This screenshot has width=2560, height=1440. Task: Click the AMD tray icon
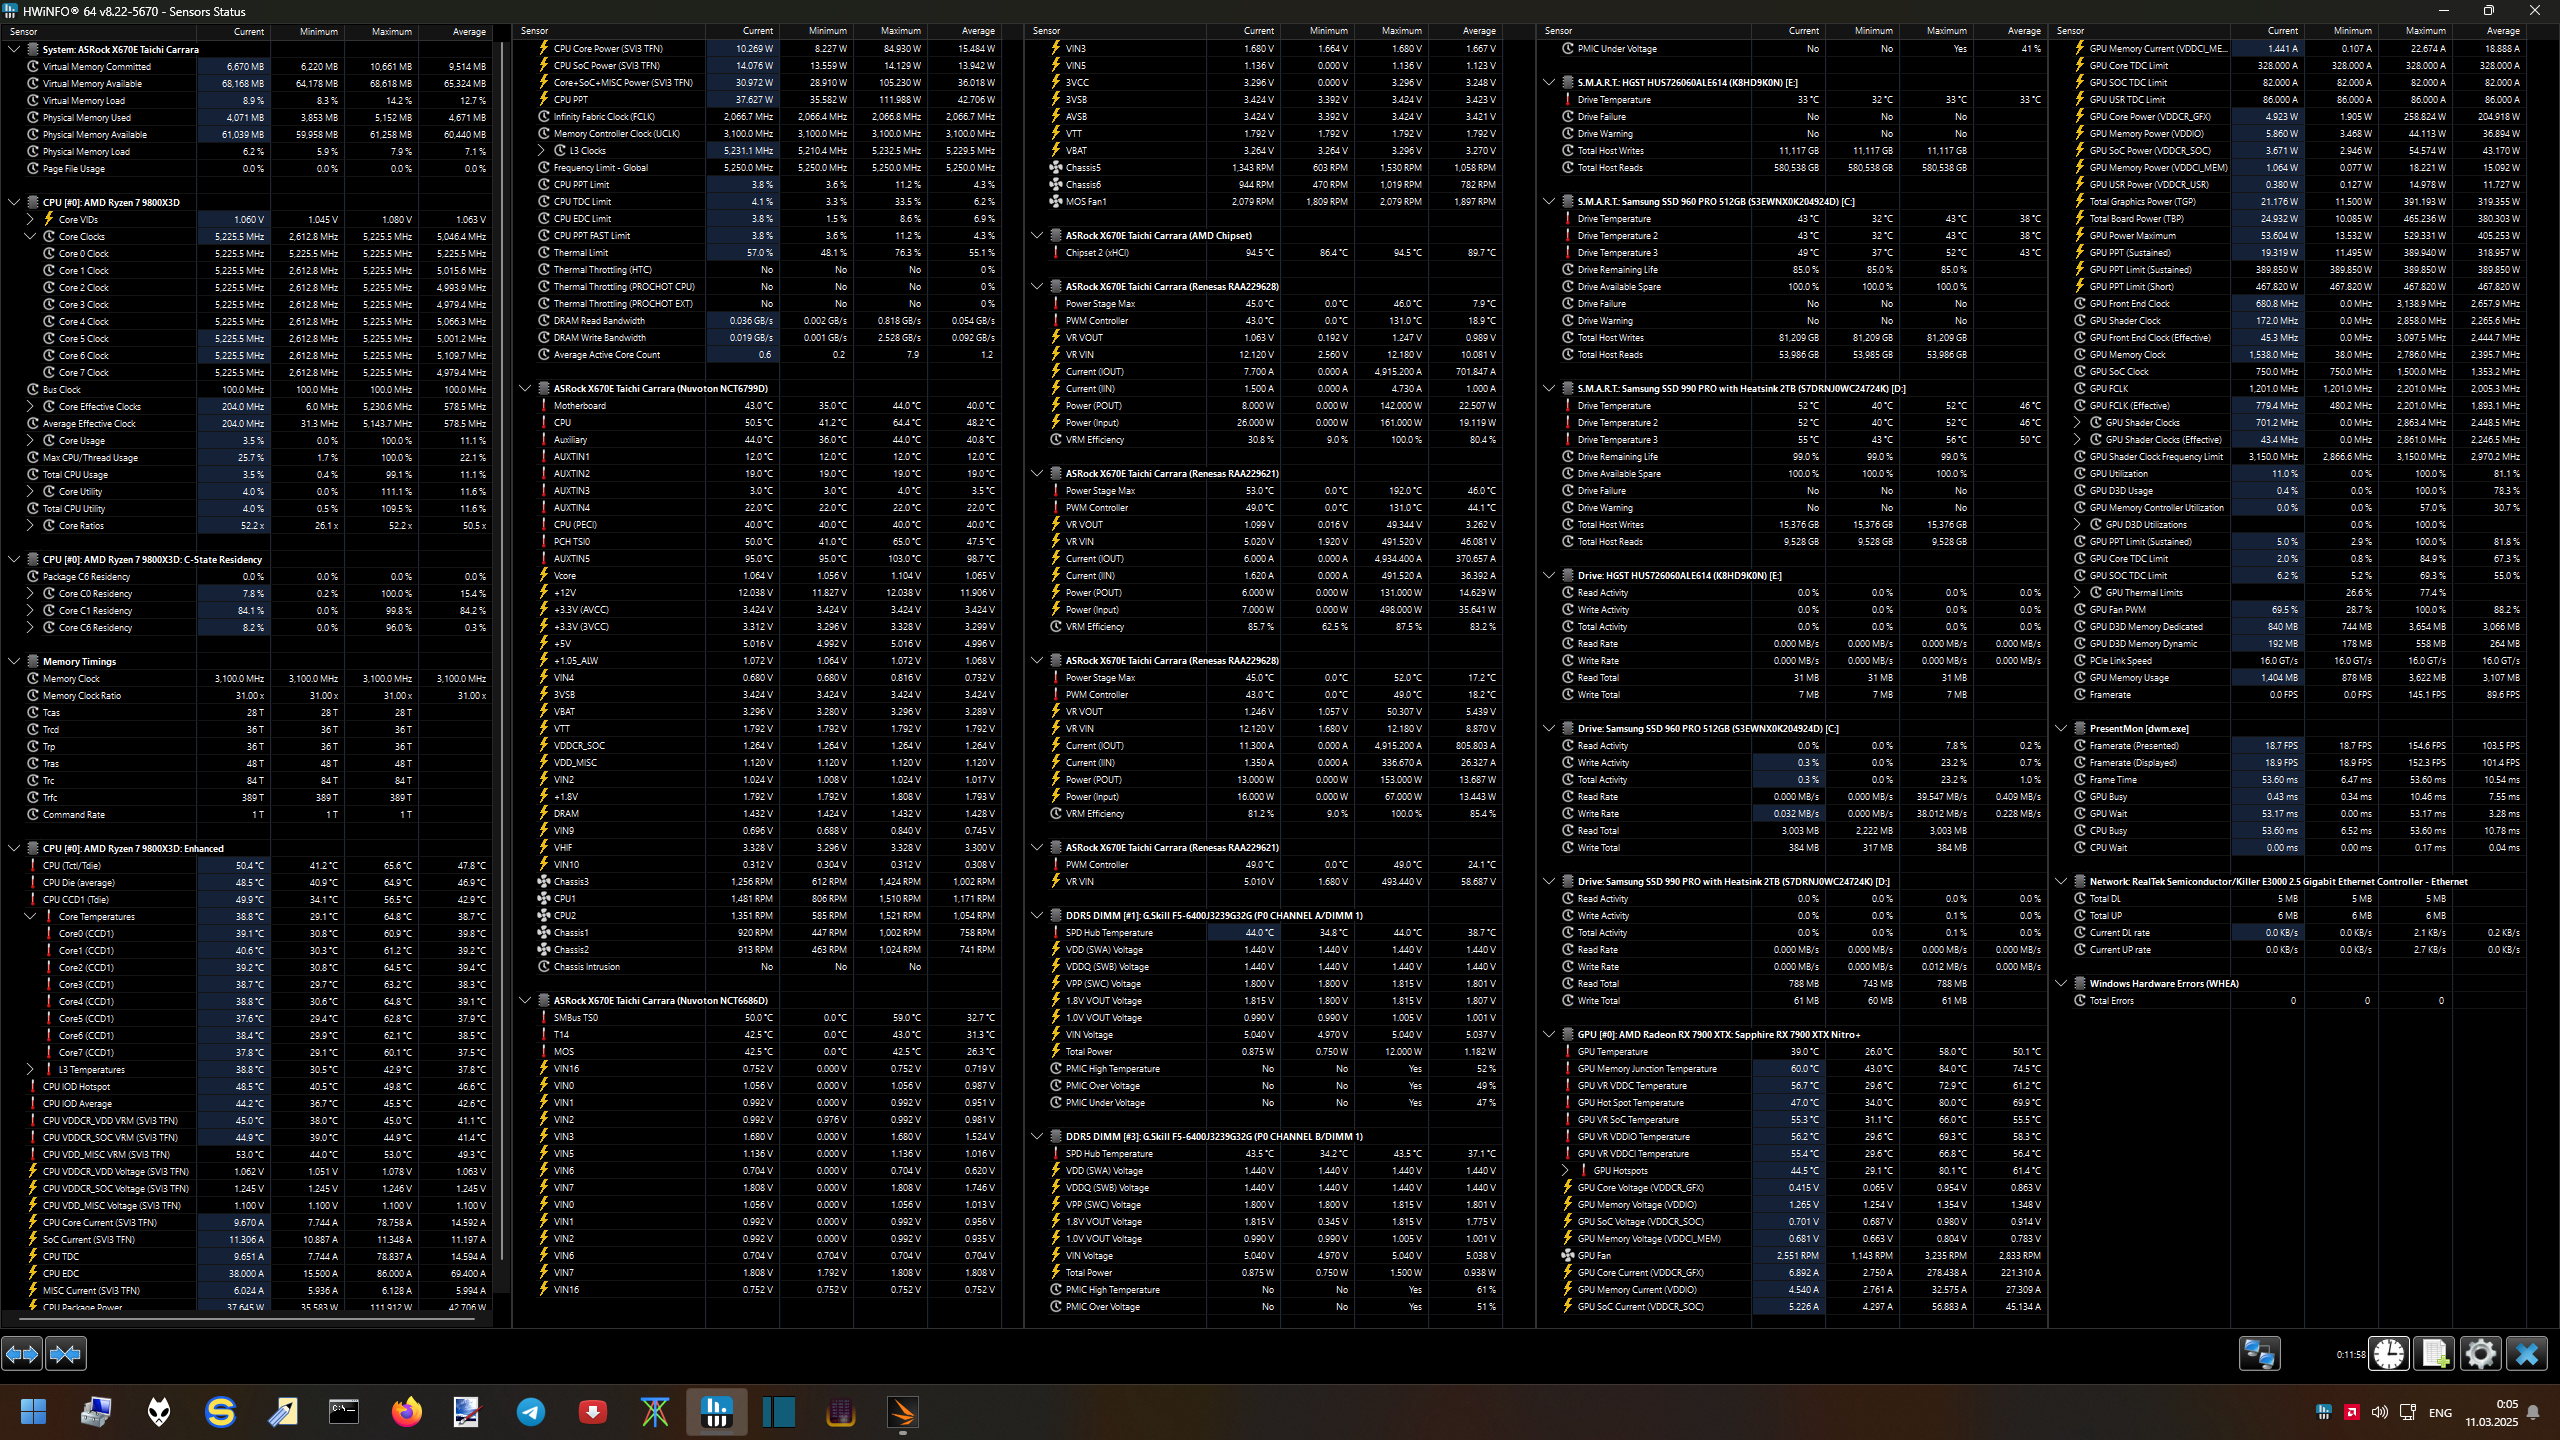(2351, 1412)
